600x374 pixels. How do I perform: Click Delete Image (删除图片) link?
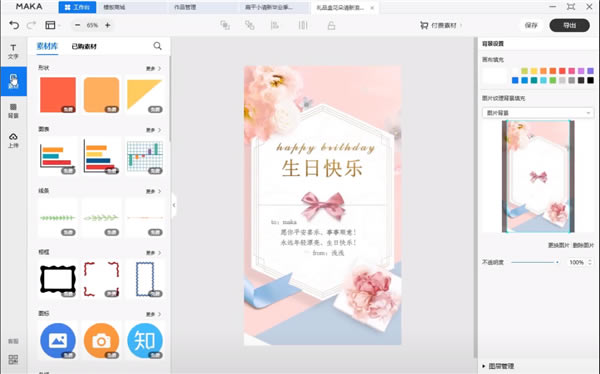[583, 245]
